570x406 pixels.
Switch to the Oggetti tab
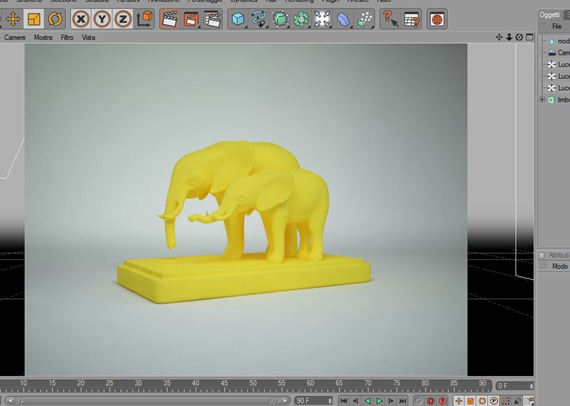point(549,15)
